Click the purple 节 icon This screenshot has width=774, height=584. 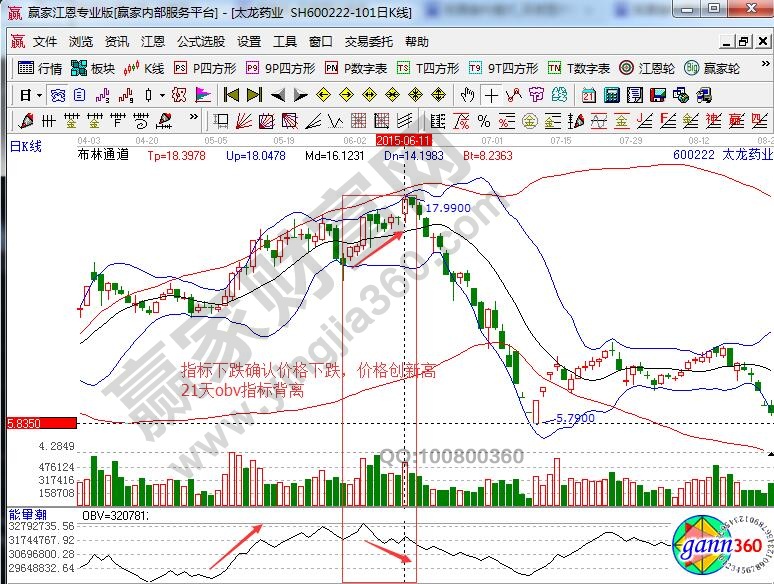point(536,95)
